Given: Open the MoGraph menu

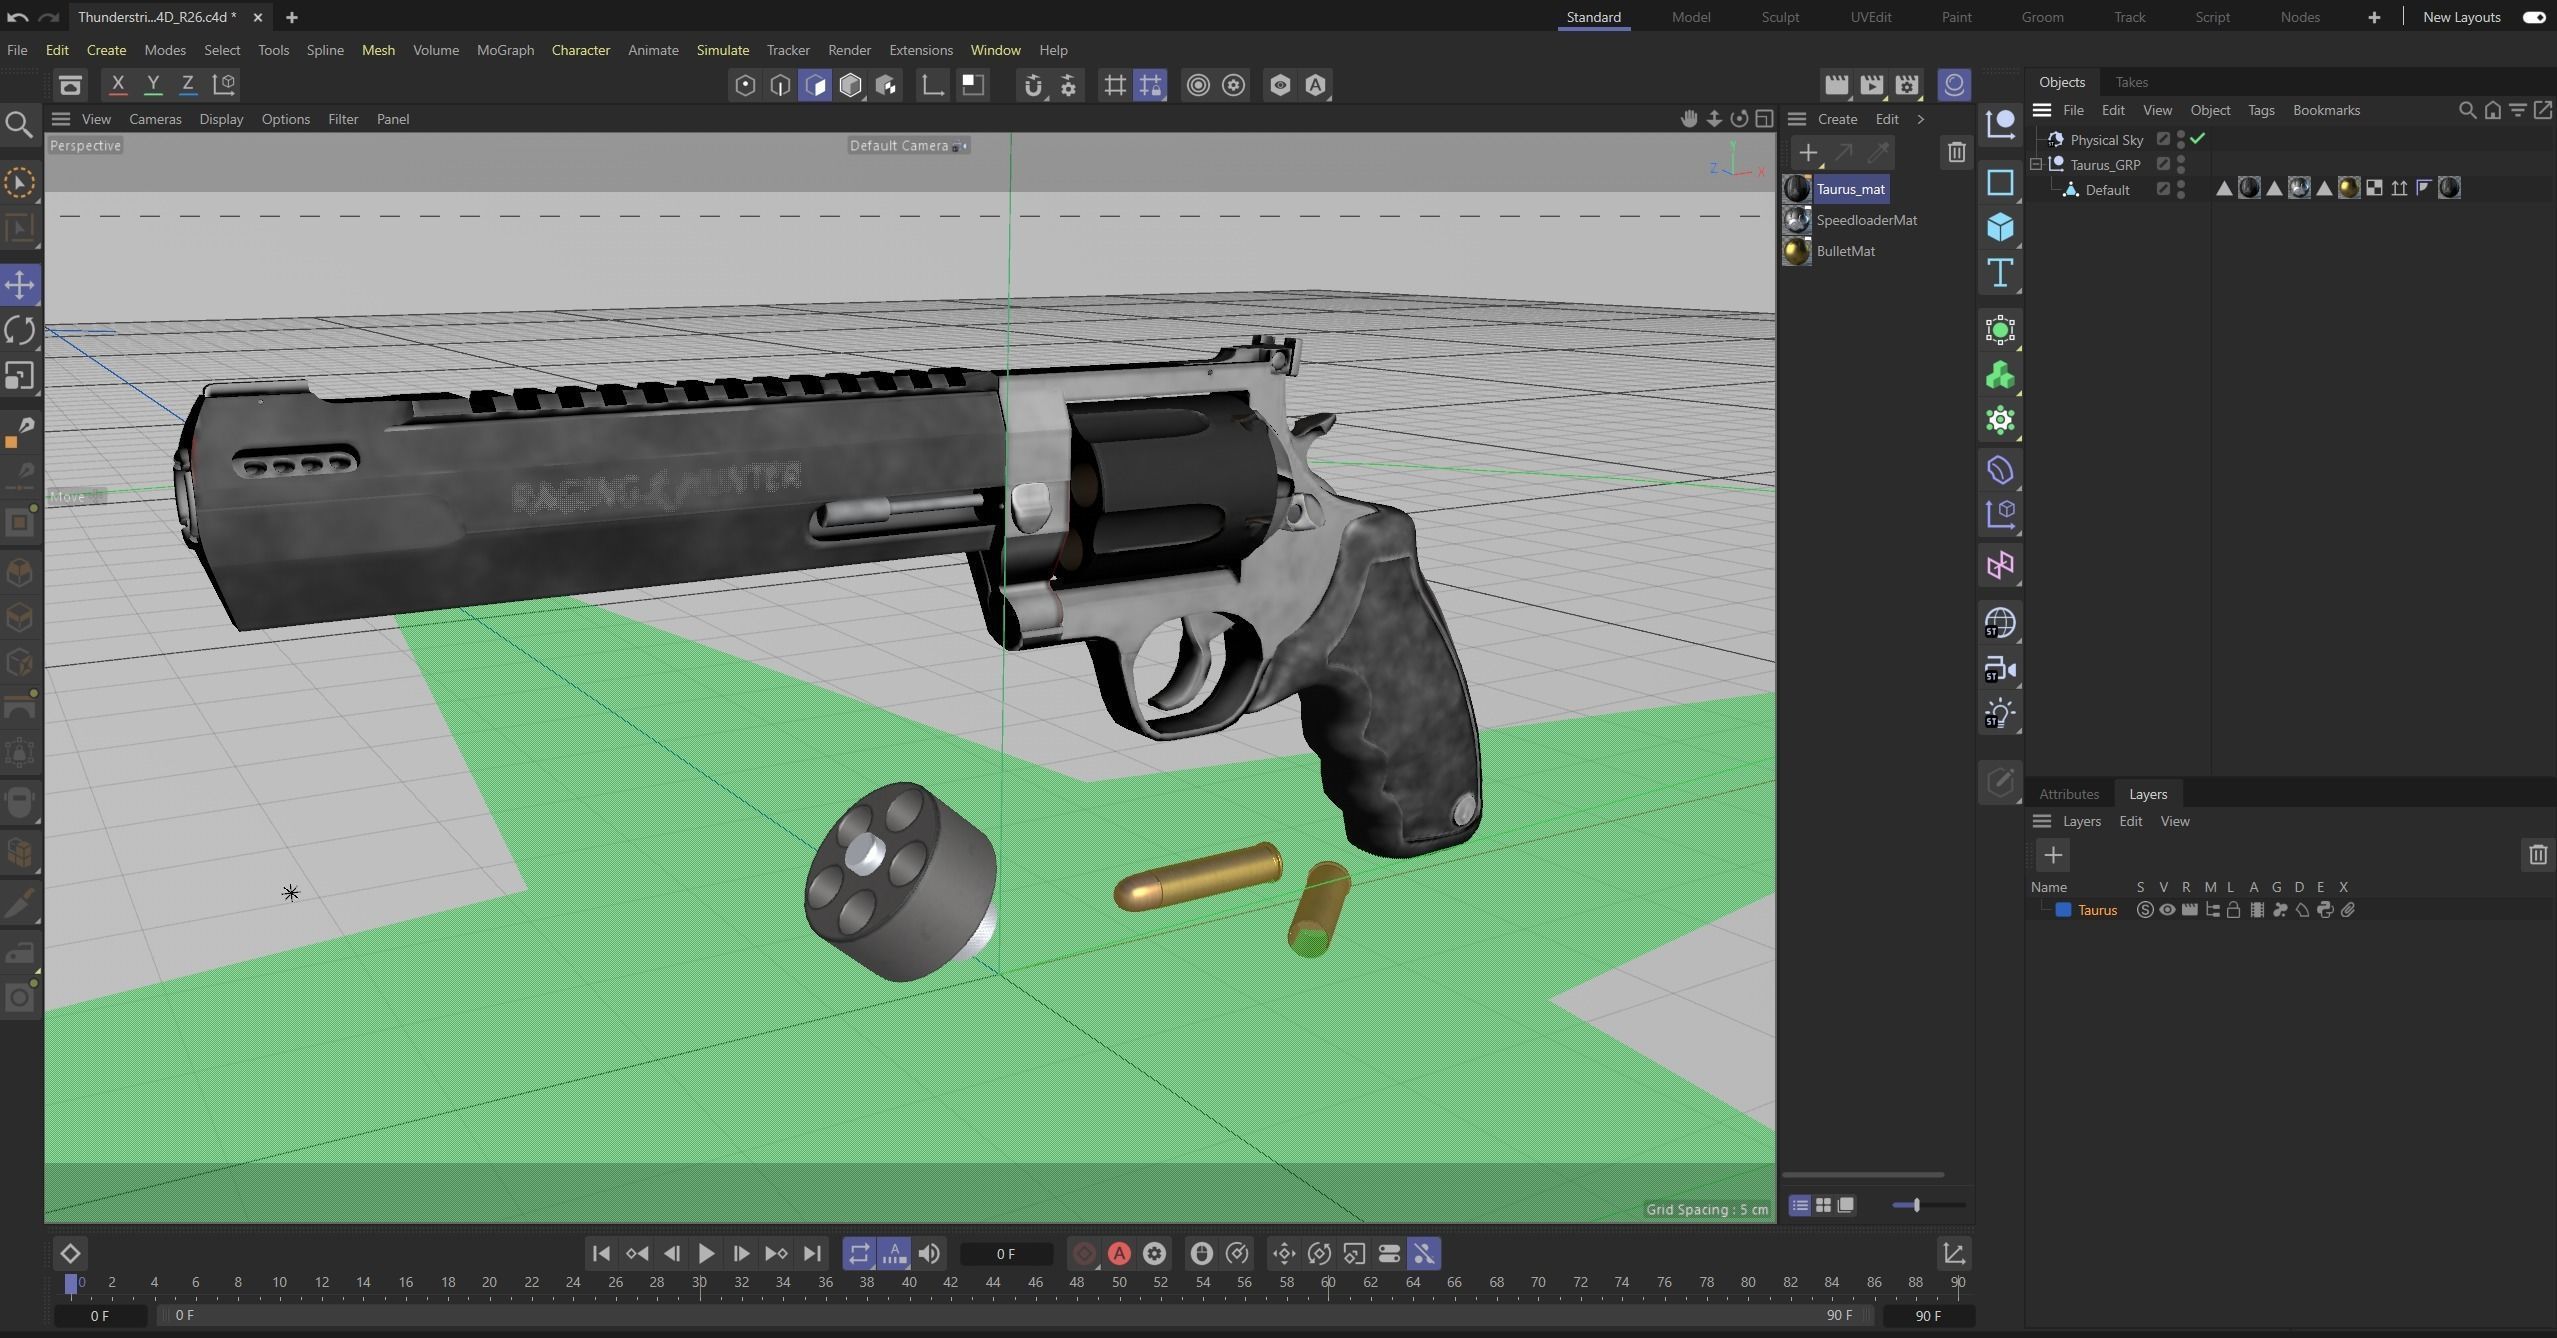Looking at the screenshot, I should click(x=505, y=50).
